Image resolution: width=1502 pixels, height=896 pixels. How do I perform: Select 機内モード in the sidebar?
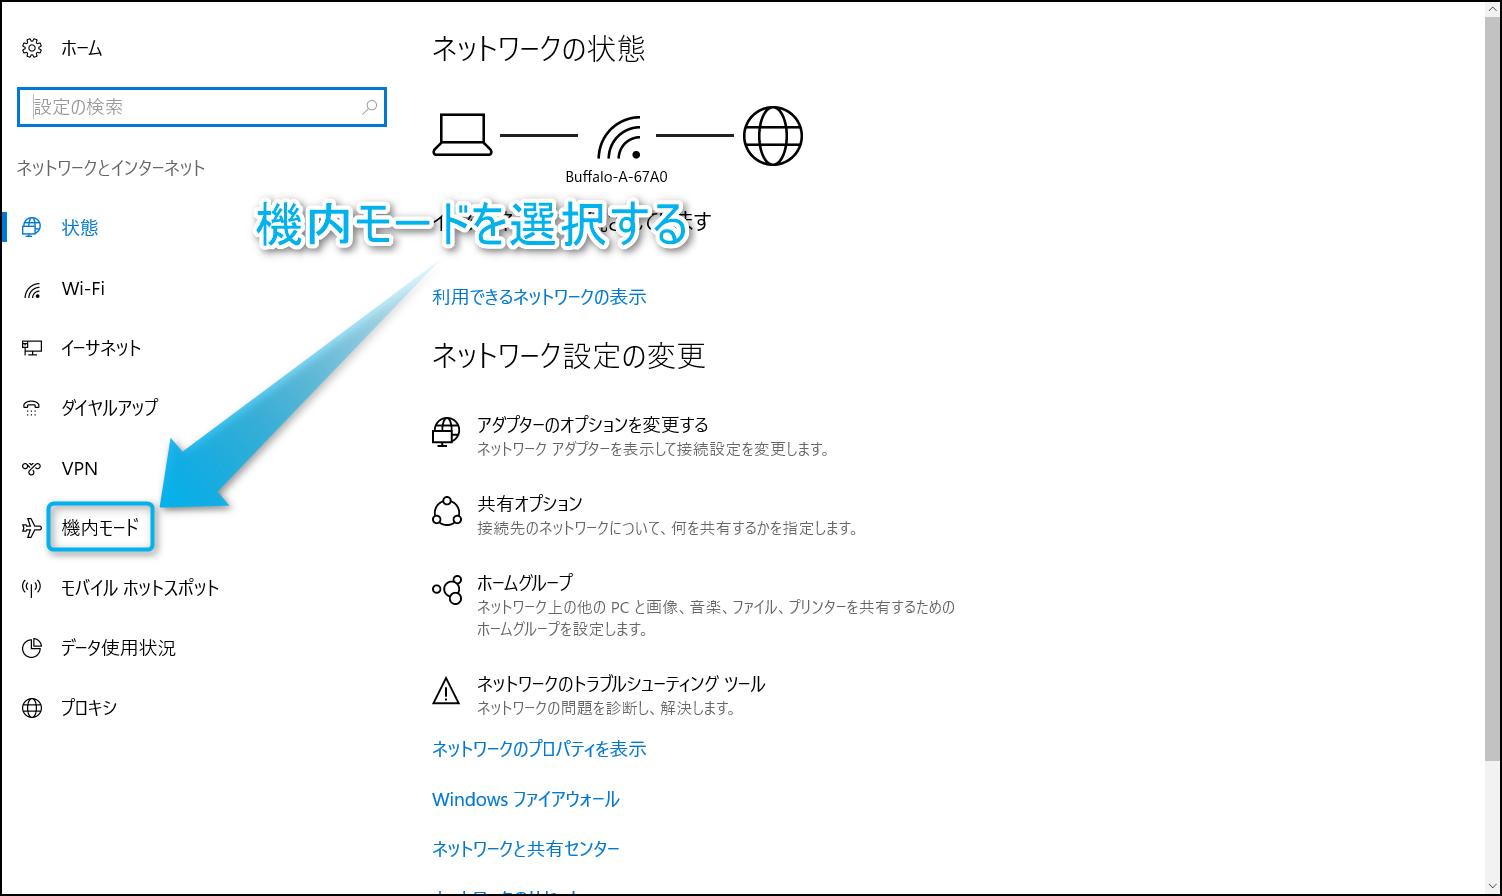[100, 528]
